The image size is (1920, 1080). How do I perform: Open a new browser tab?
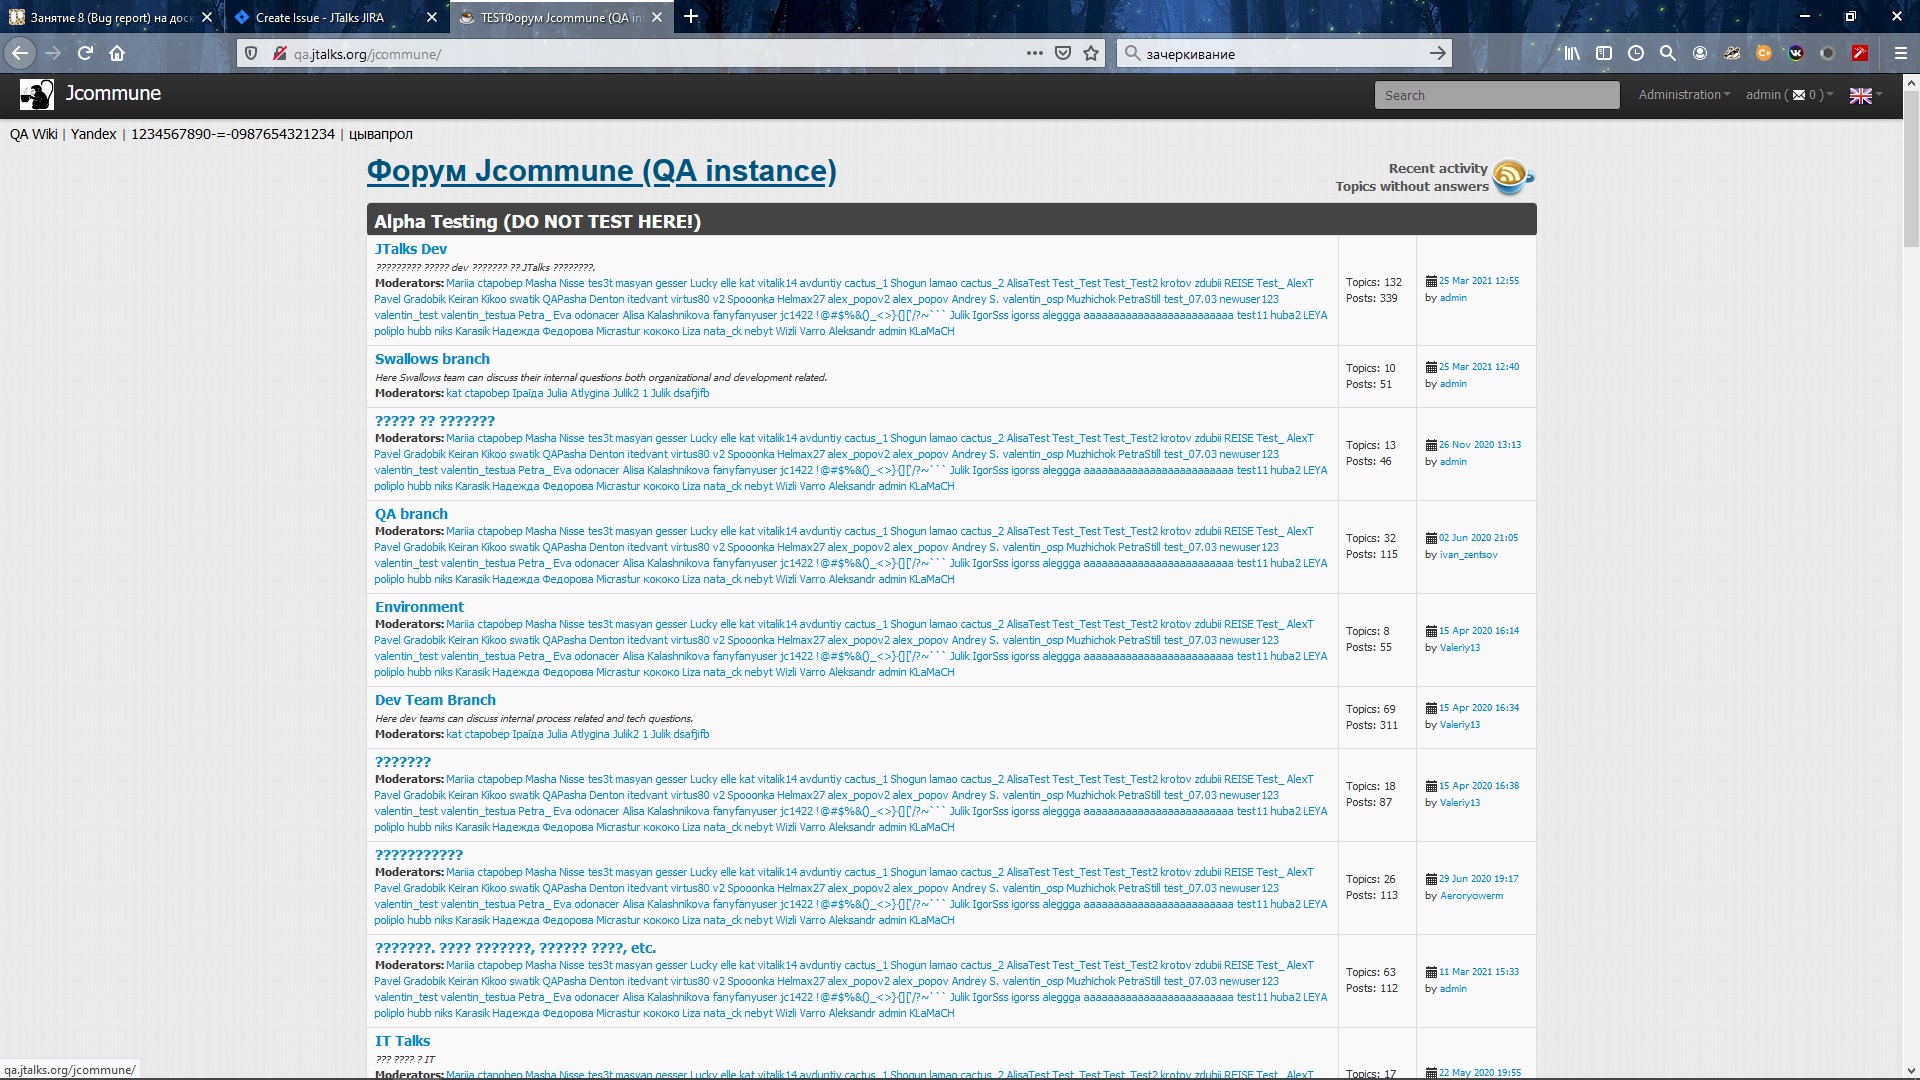[x=691, y=17]
